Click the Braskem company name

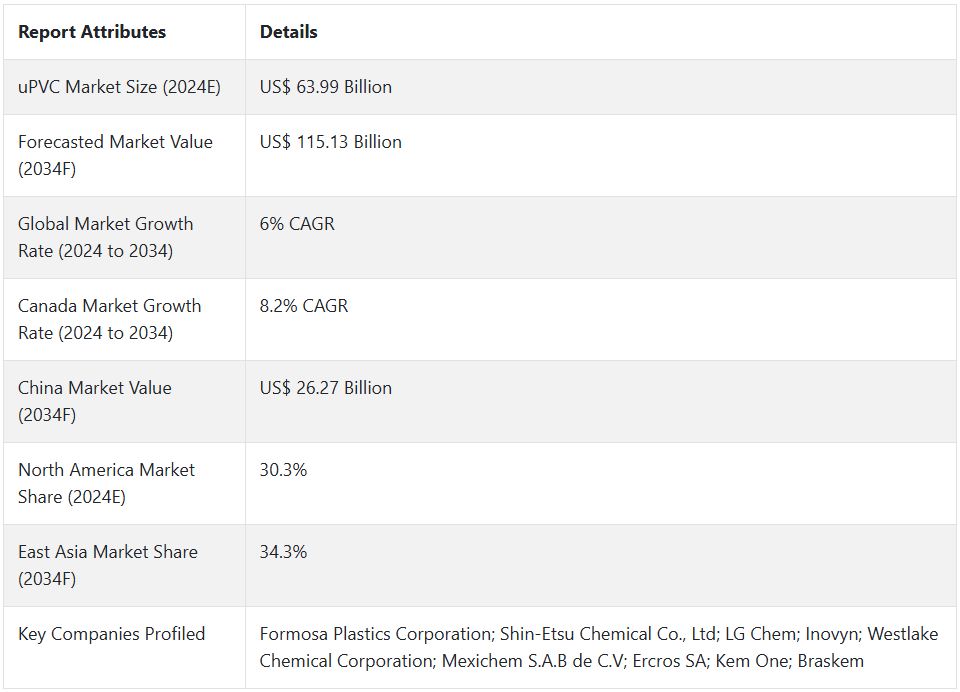[830, 661]
